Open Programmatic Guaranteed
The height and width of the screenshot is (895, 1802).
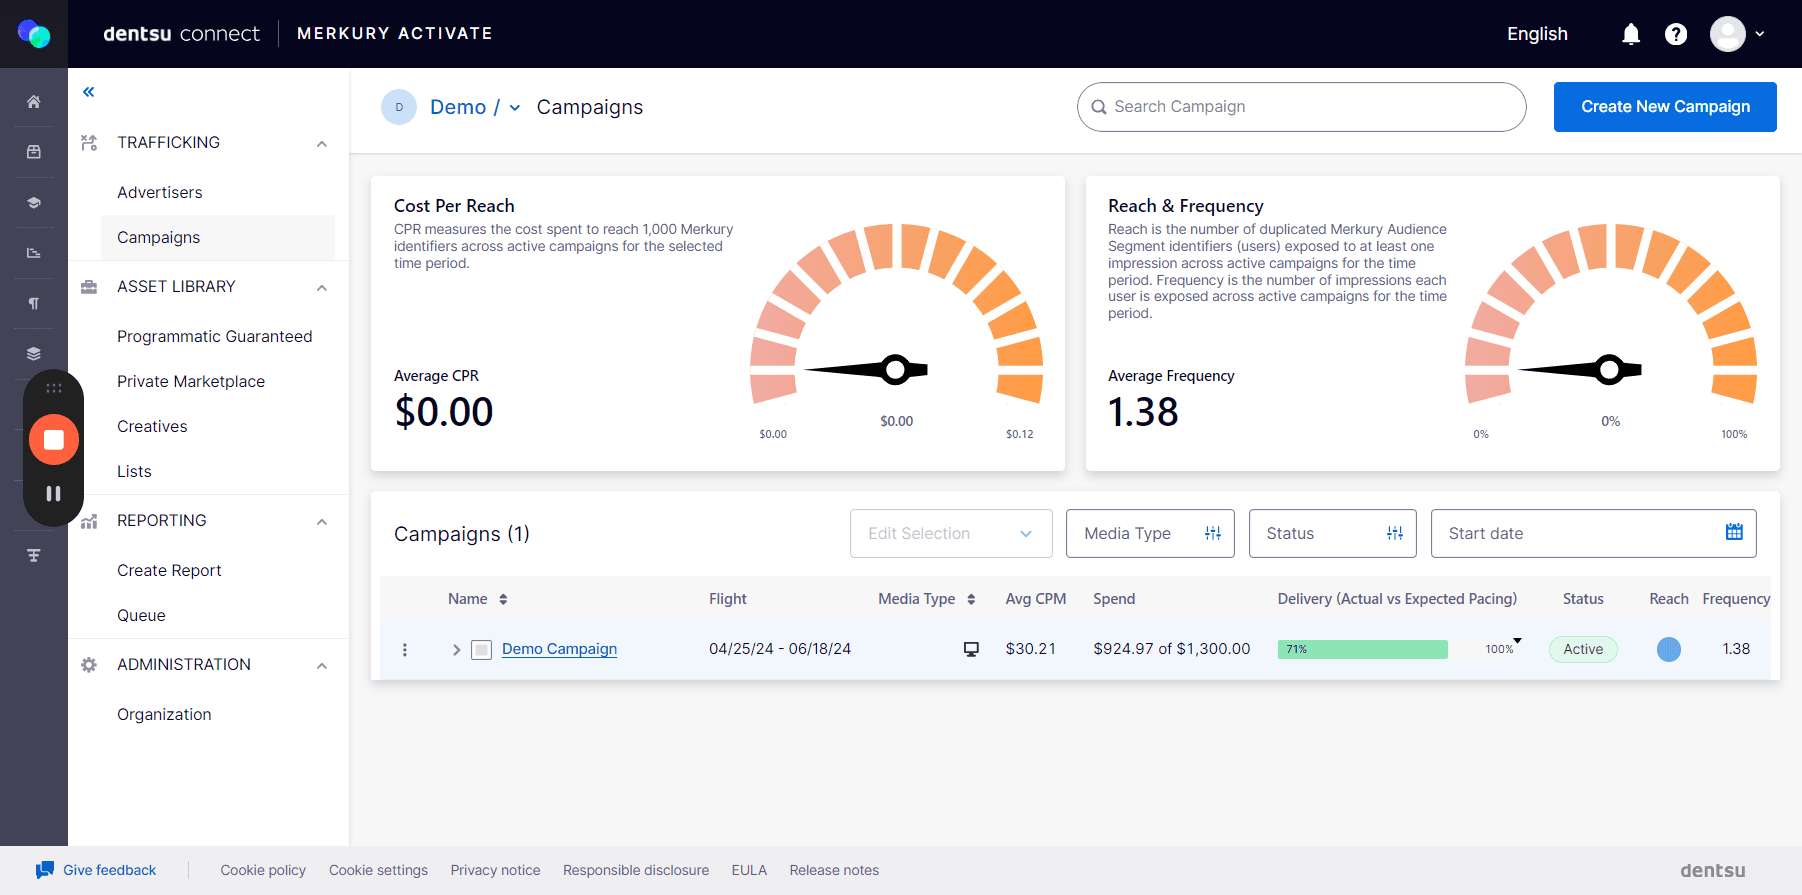coord(215,336)
